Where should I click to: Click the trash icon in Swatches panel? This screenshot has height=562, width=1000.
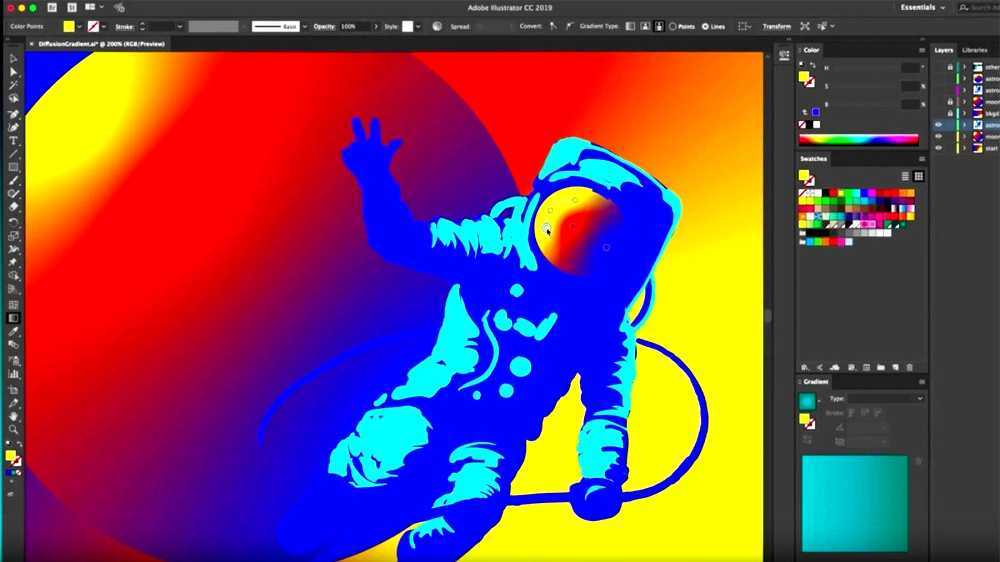click(910, 367)
